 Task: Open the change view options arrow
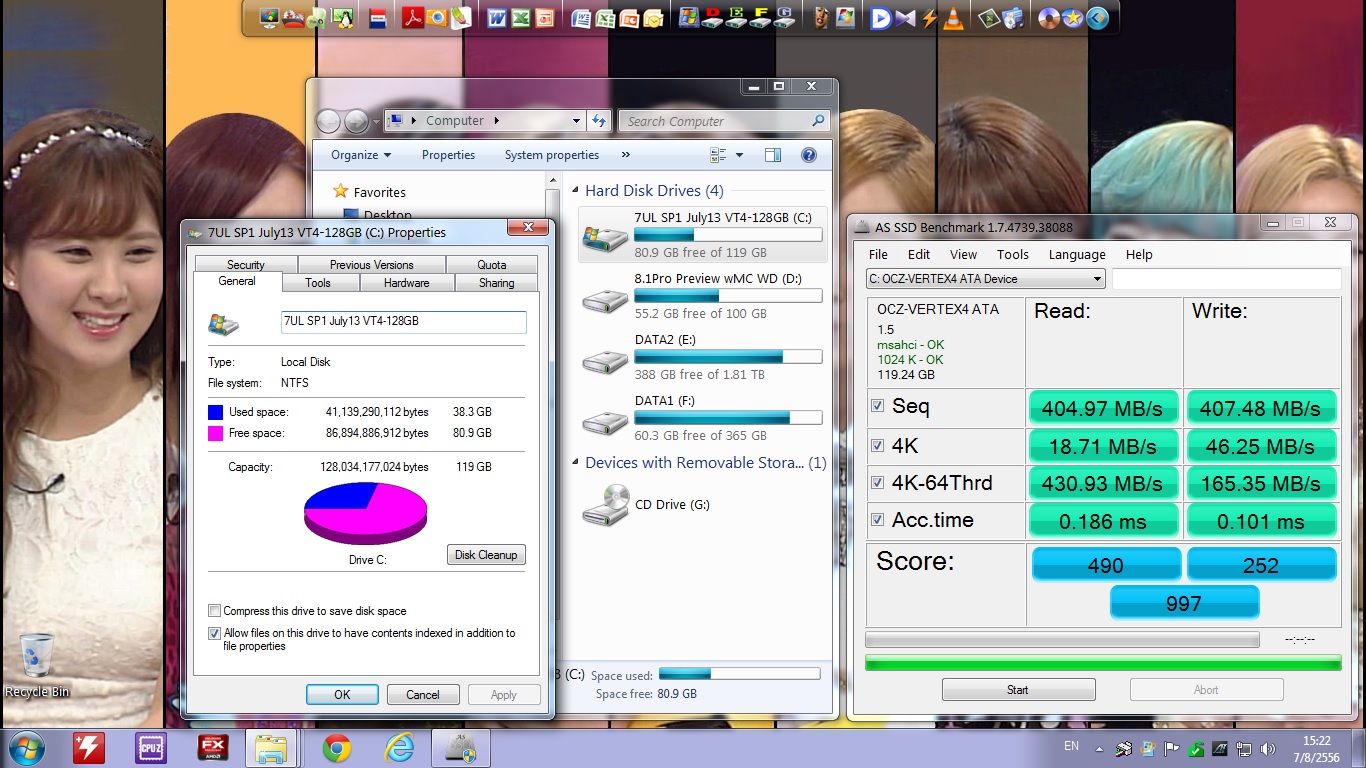pos(740,155)
